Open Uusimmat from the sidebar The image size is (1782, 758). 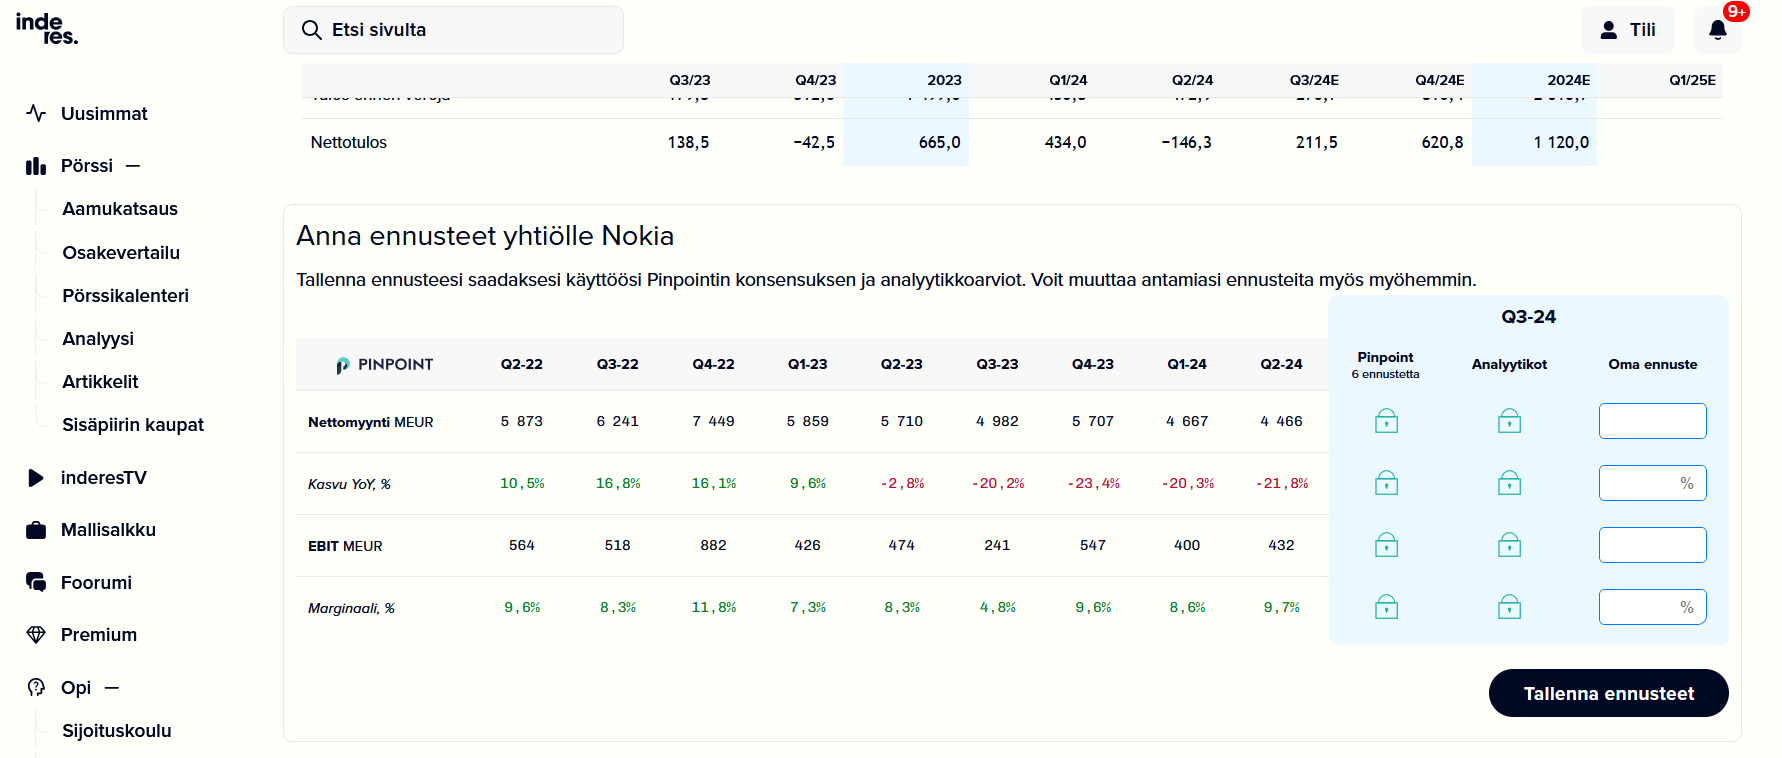click(103, 114)
